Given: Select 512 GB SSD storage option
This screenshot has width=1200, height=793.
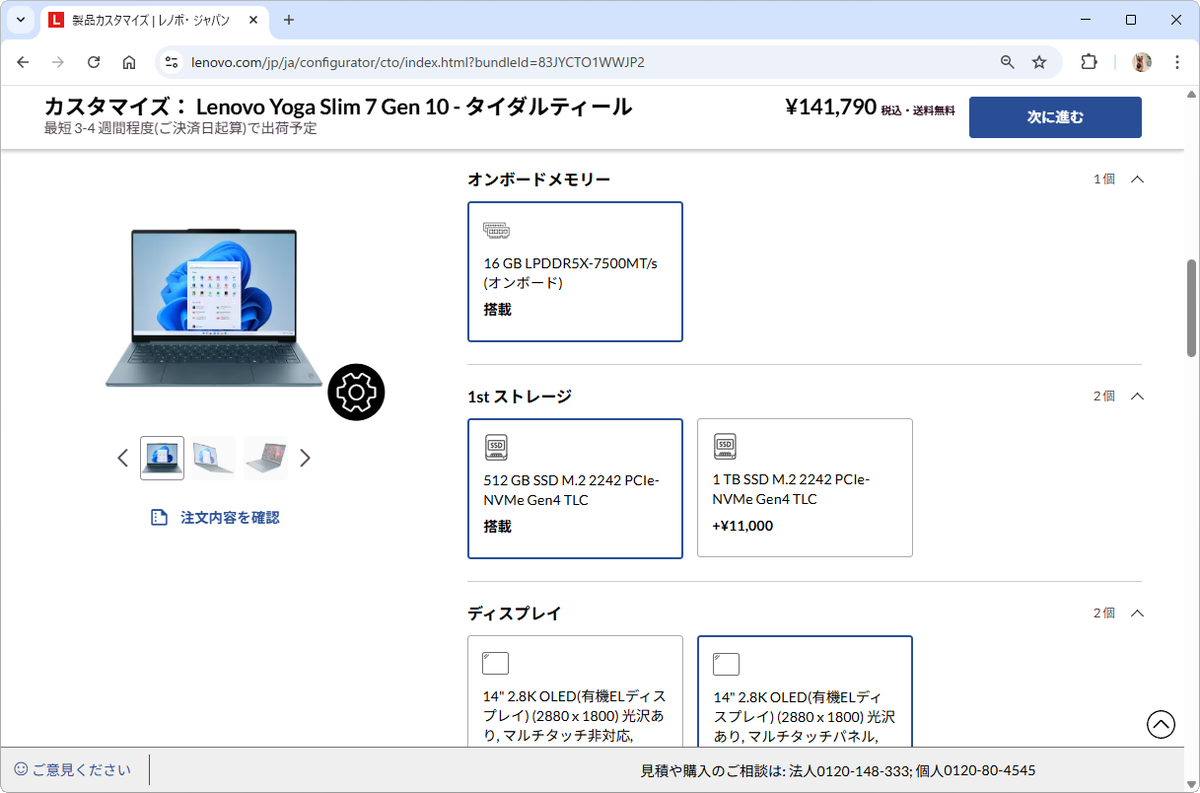Looking at the screenshot, I should click(x=575, y=487).
